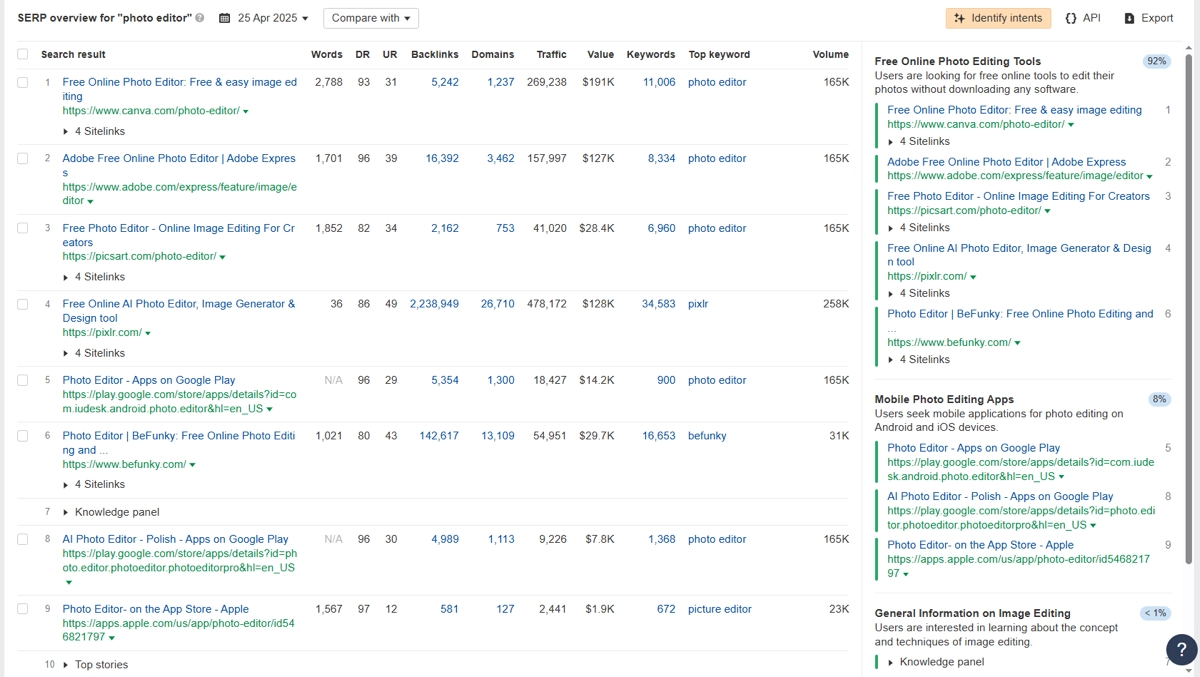1200x677 pixels.
Task: Click the Identify intents button
Action: (1000, 17)
